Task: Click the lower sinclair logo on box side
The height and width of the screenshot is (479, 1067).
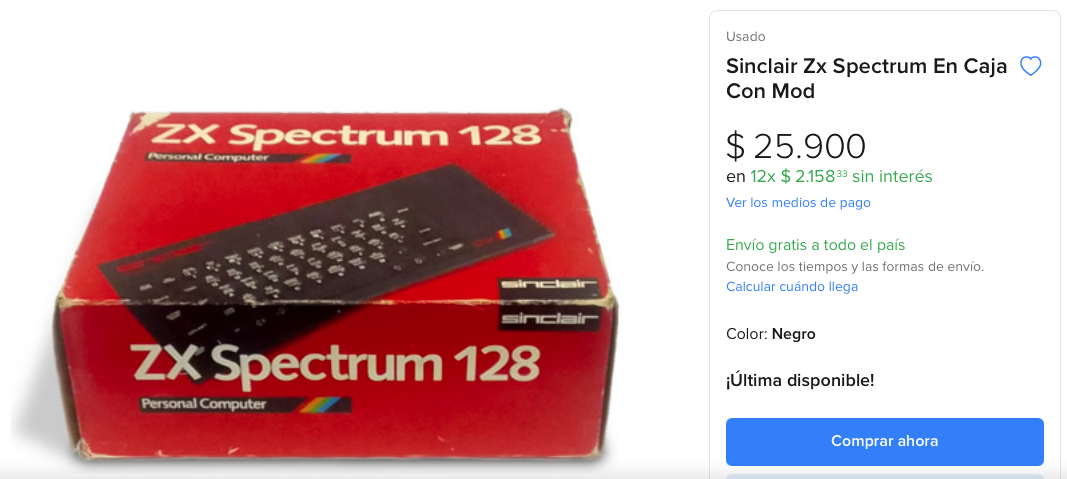Action: point(548,318)
